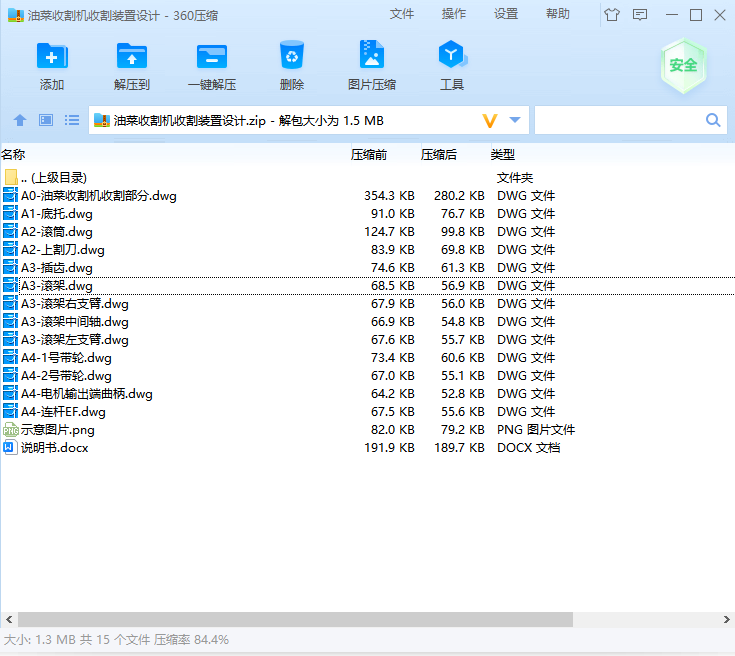
Task: Open the 设置 (Settings) menu
Action: [x=506, y=14]
